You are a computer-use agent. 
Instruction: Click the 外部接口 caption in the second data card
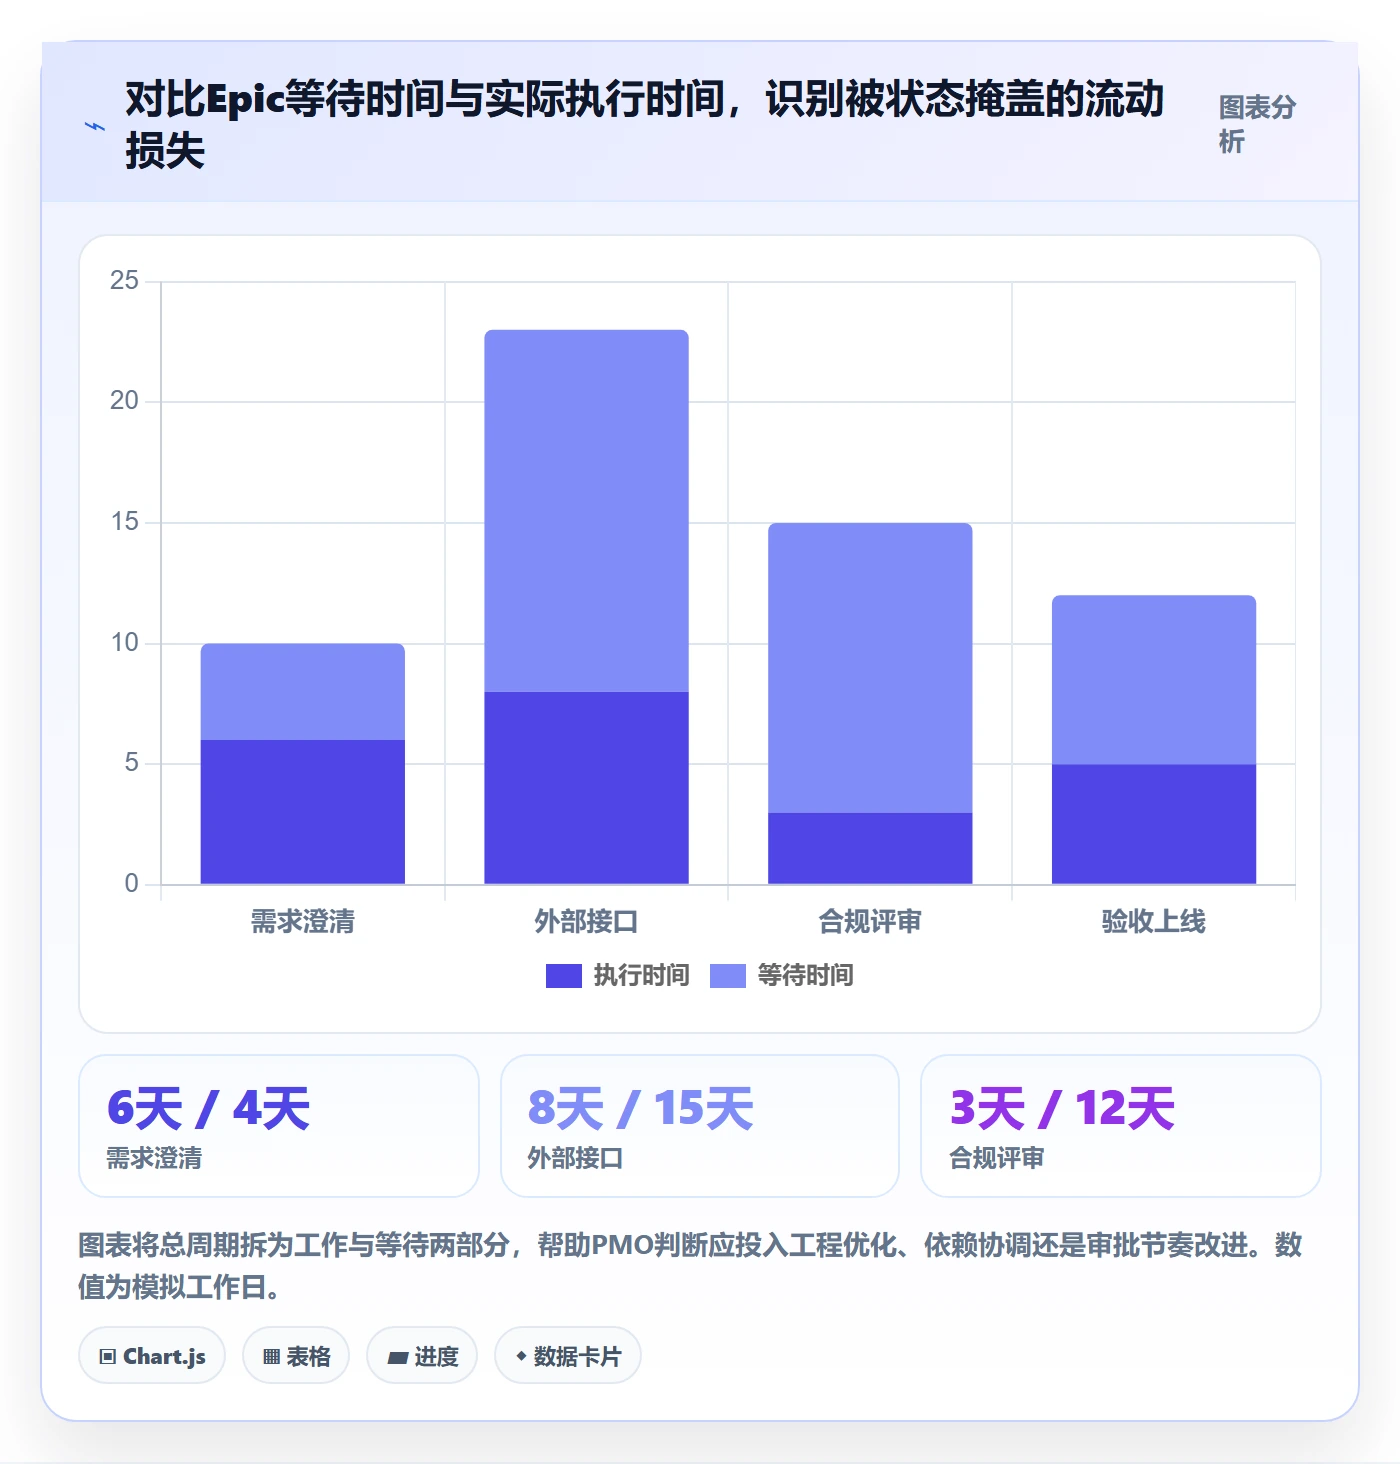(575, 1158)
